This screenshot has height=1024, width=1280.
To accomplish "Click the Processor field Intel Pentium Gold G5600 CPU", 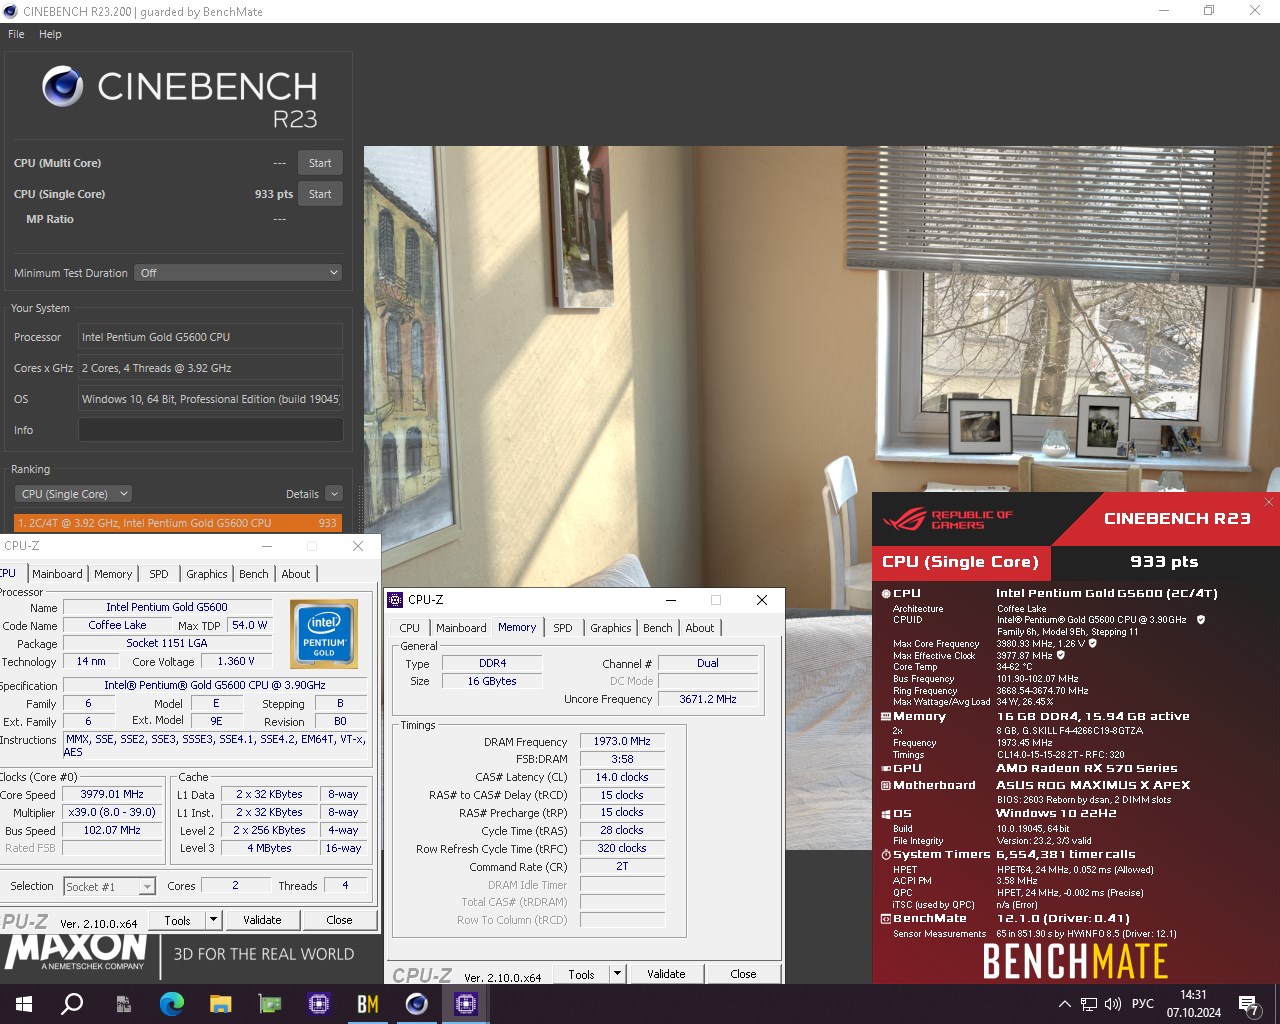I will (x=210, y=337).
